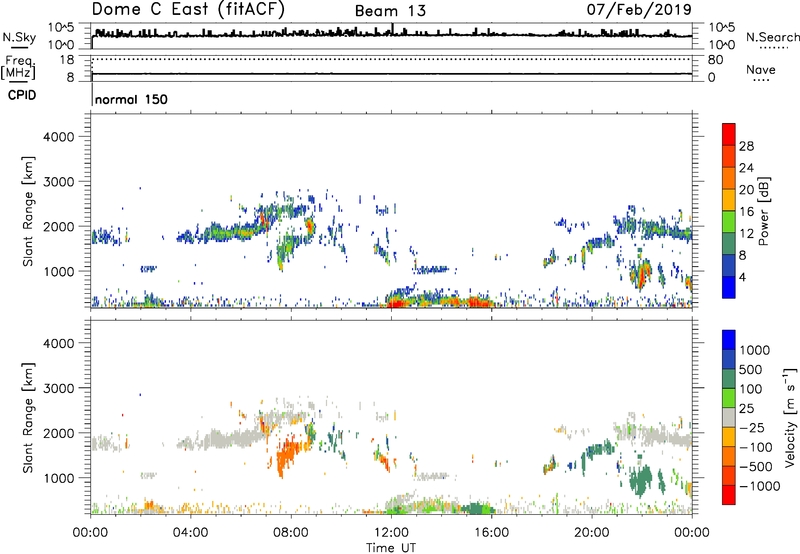Image resolution: width=800 pixels, height=554 pixels.
Task: Select the '16' power colorbar value
Action: tap(746, 211)
